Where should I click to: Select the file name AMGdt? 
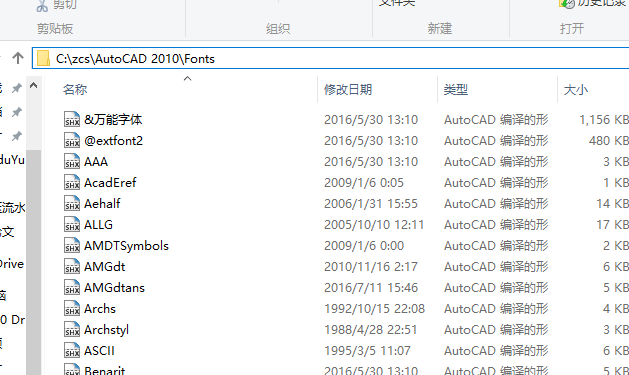click(105, 267)
